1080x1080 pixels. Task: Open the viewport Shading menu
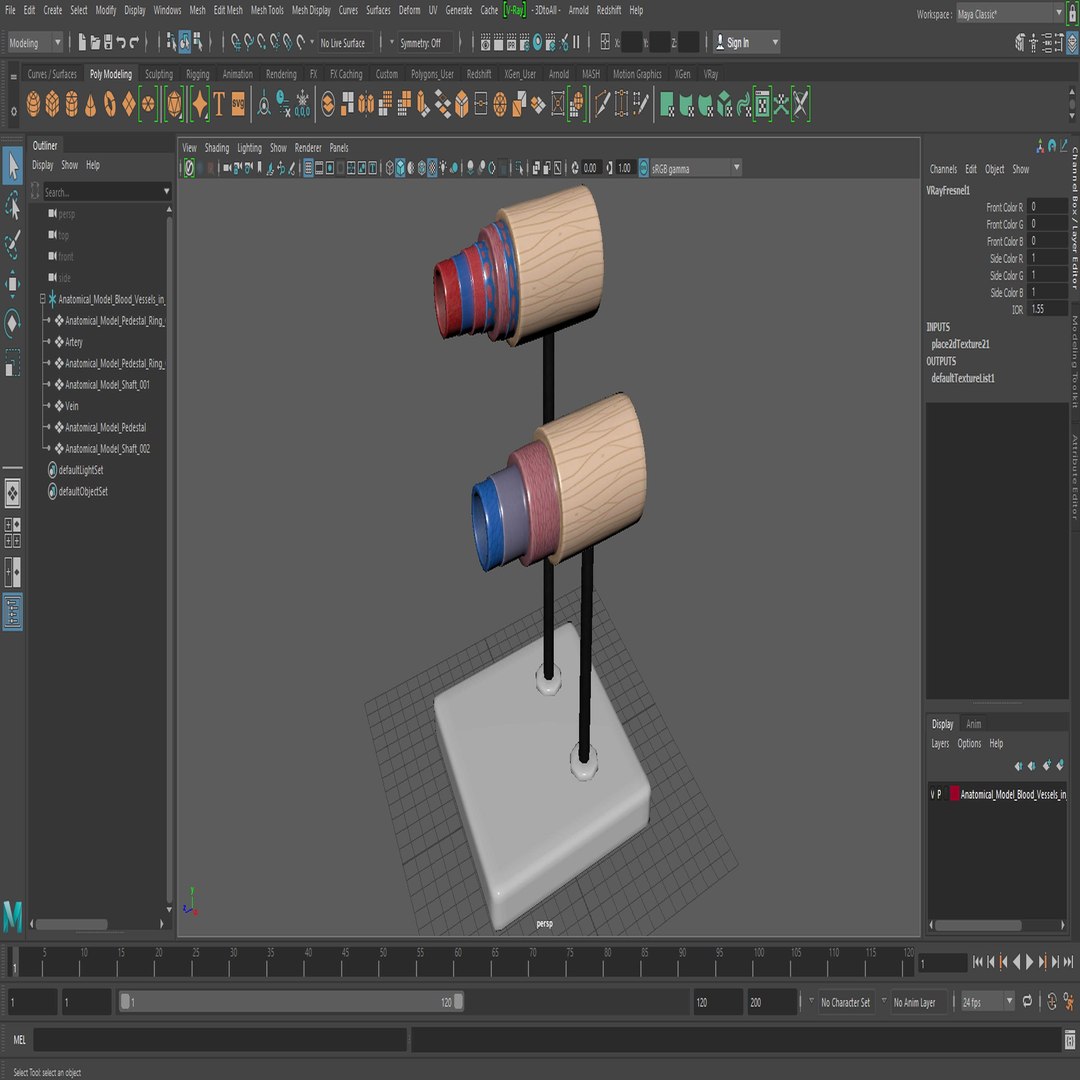pos(216,147)
